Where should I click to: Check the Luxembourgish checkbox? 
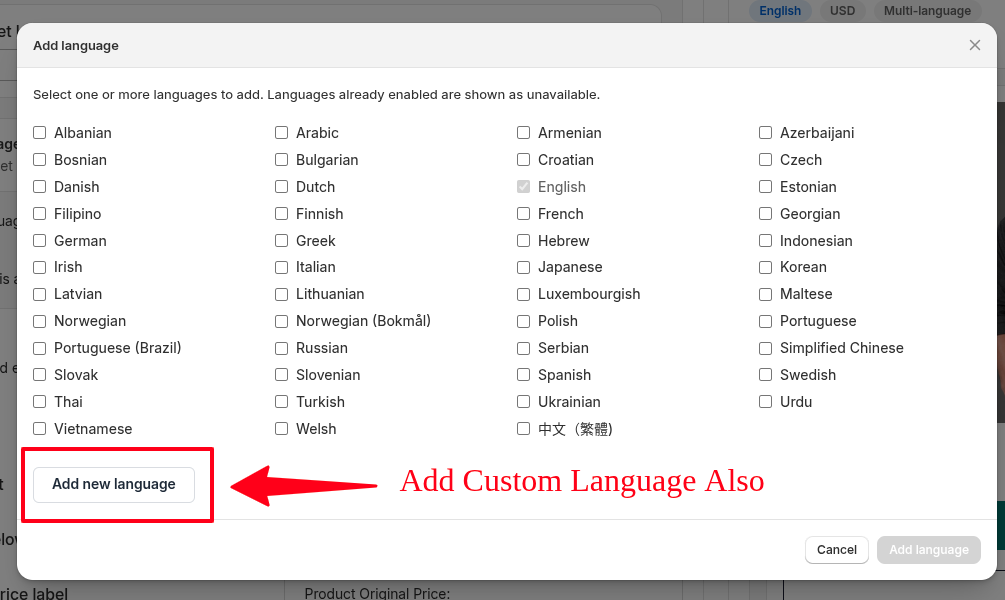click(x=524, y=294)
